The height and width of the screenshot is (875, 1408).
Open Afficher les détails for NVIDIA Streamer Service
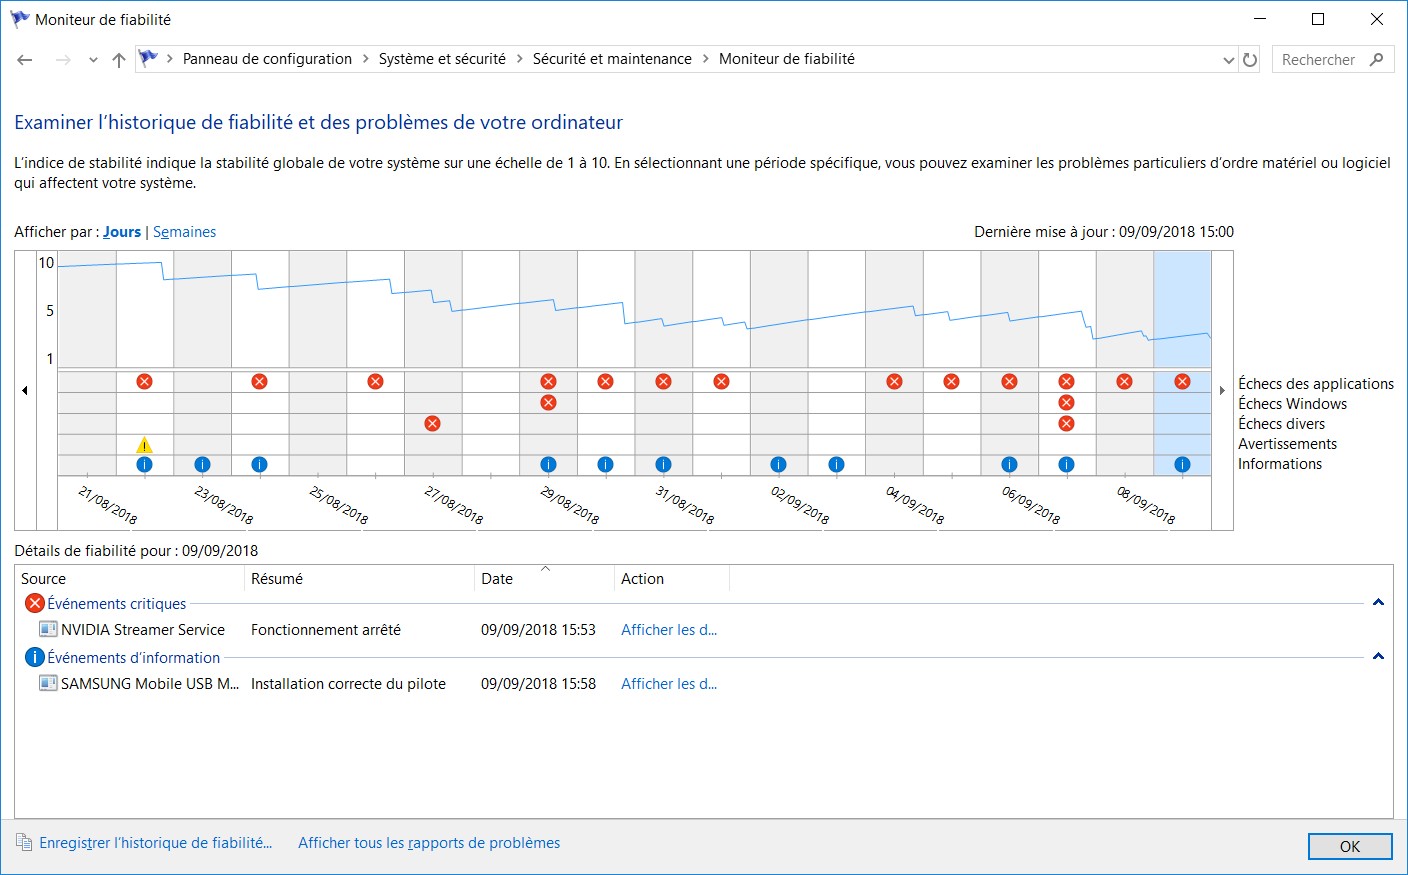[x=669, y=630]
